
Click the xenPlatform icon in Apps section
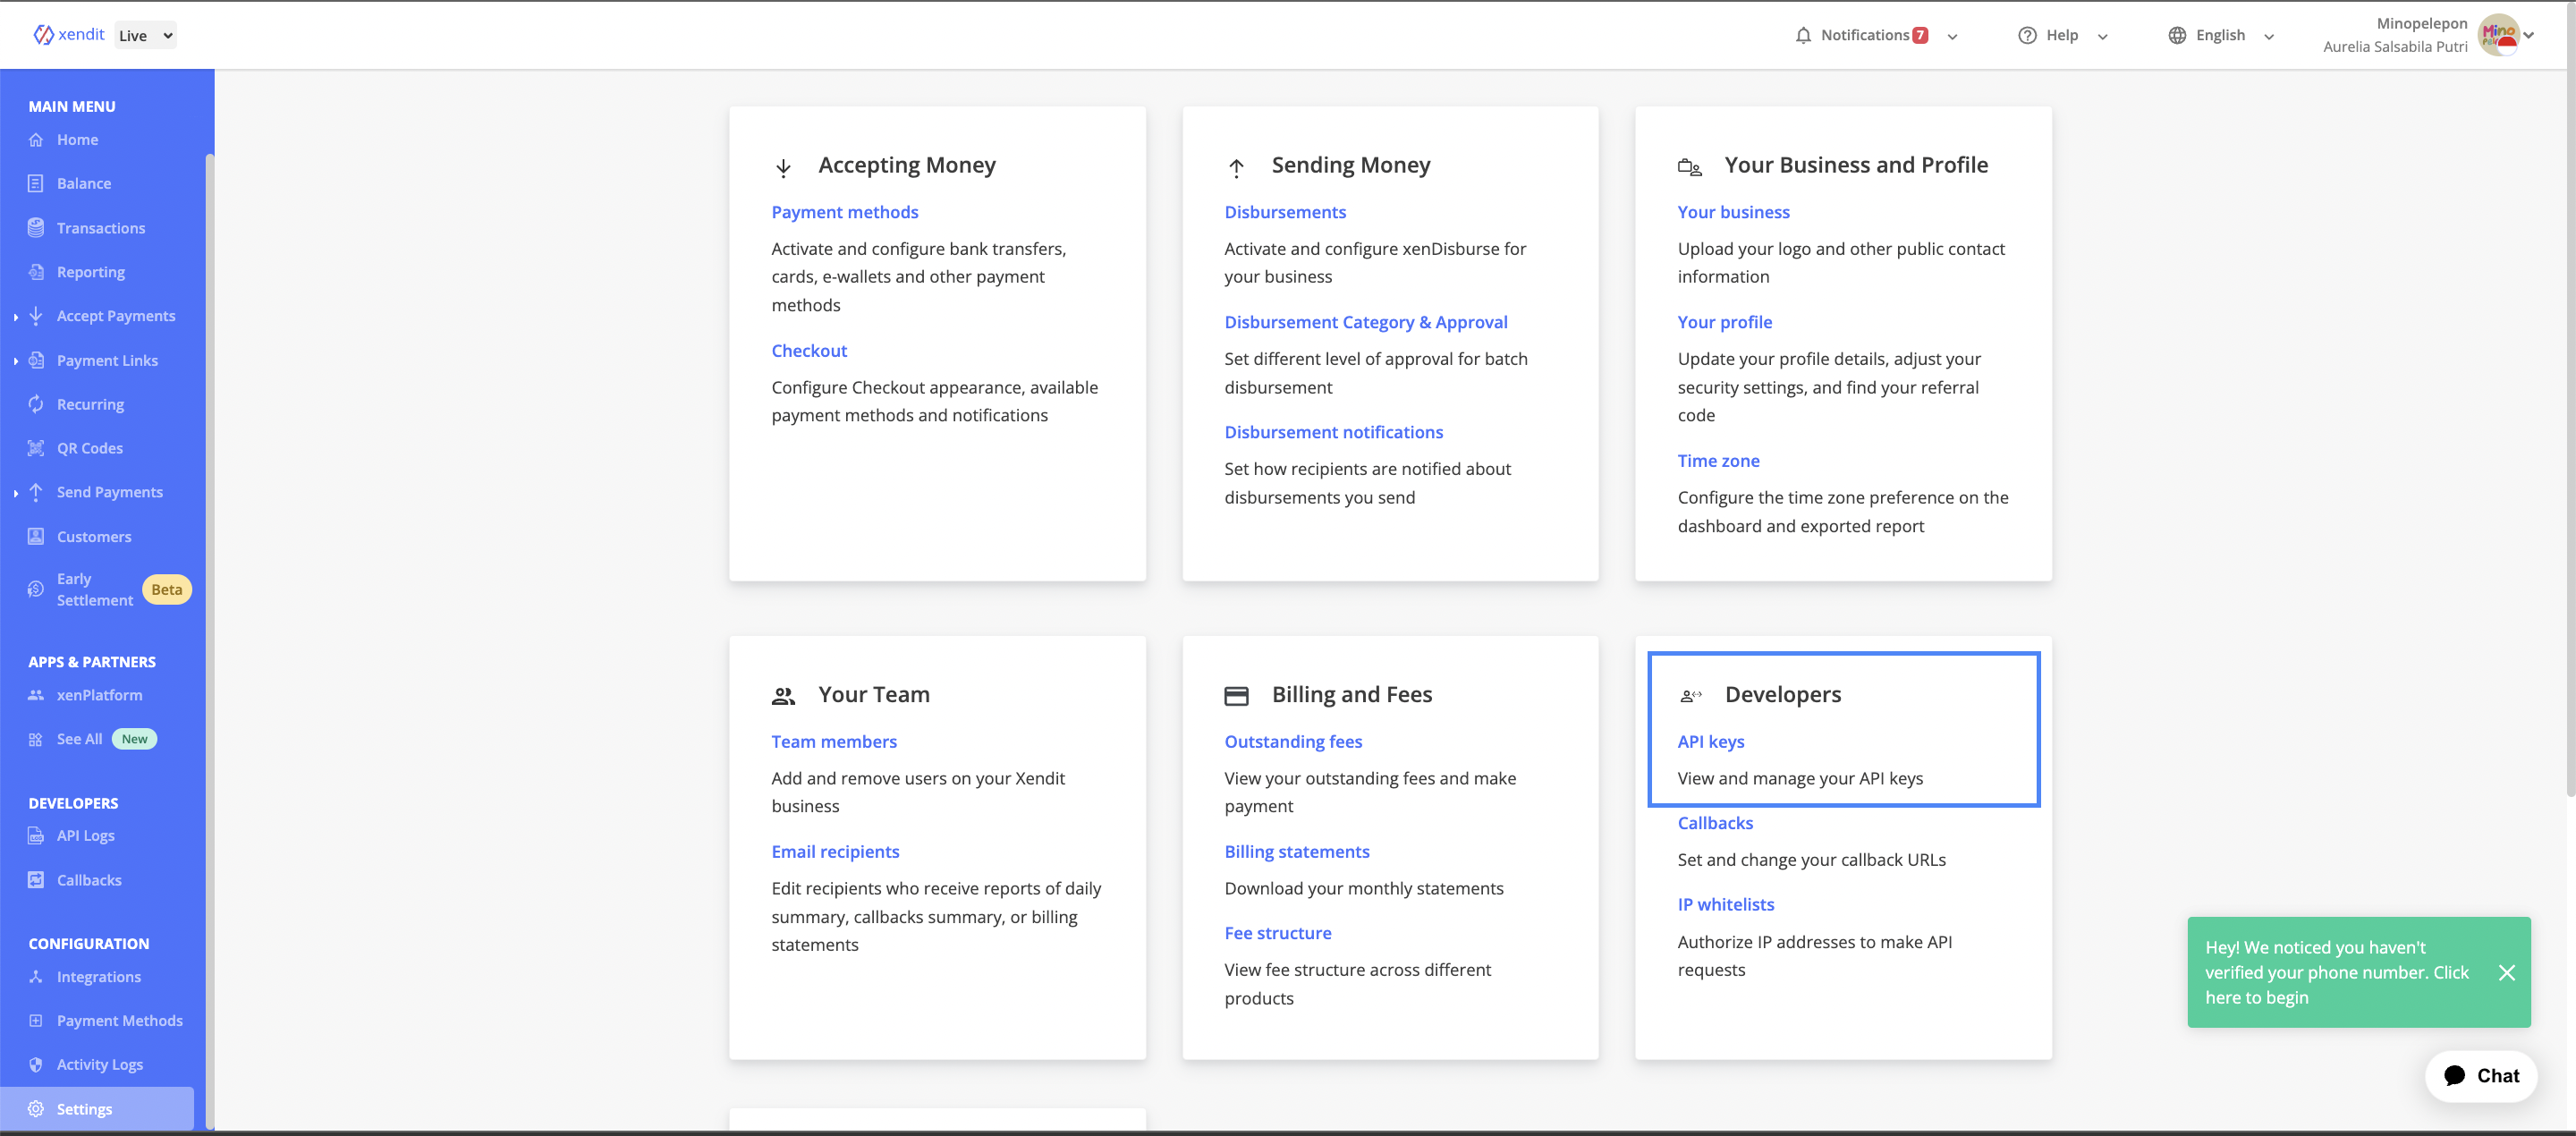point(36,694)
